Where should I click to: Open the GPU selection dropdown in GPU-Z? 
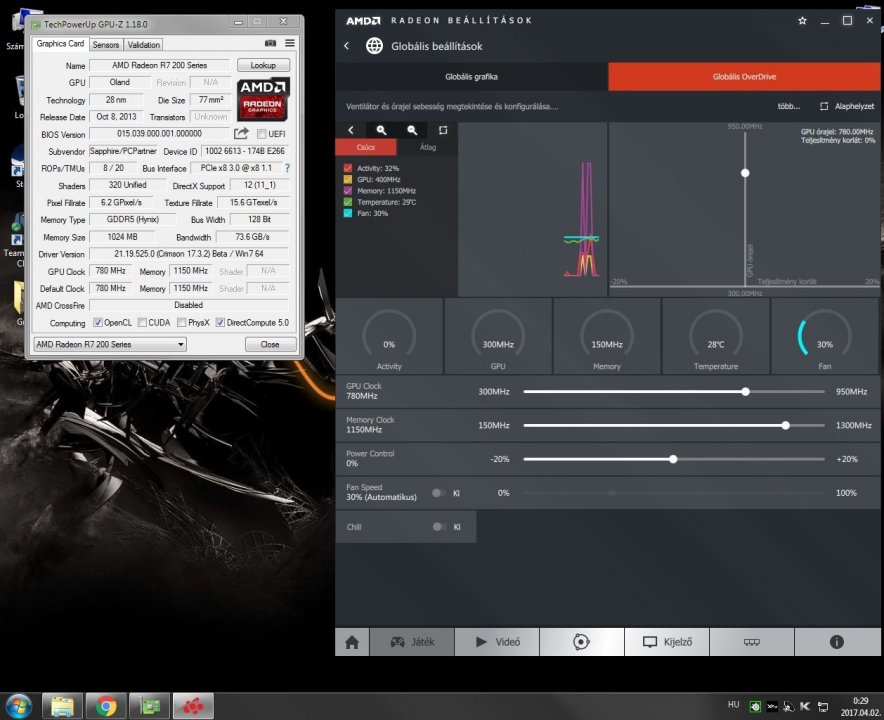[109, 344]
